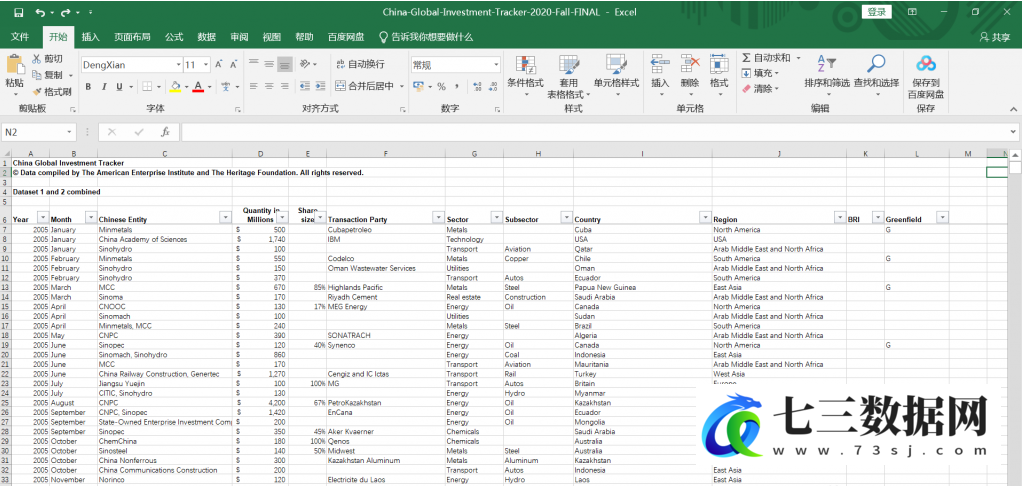Click the 共享 share button
This screenshot has height=486, width=1024.
coord(995,37)
